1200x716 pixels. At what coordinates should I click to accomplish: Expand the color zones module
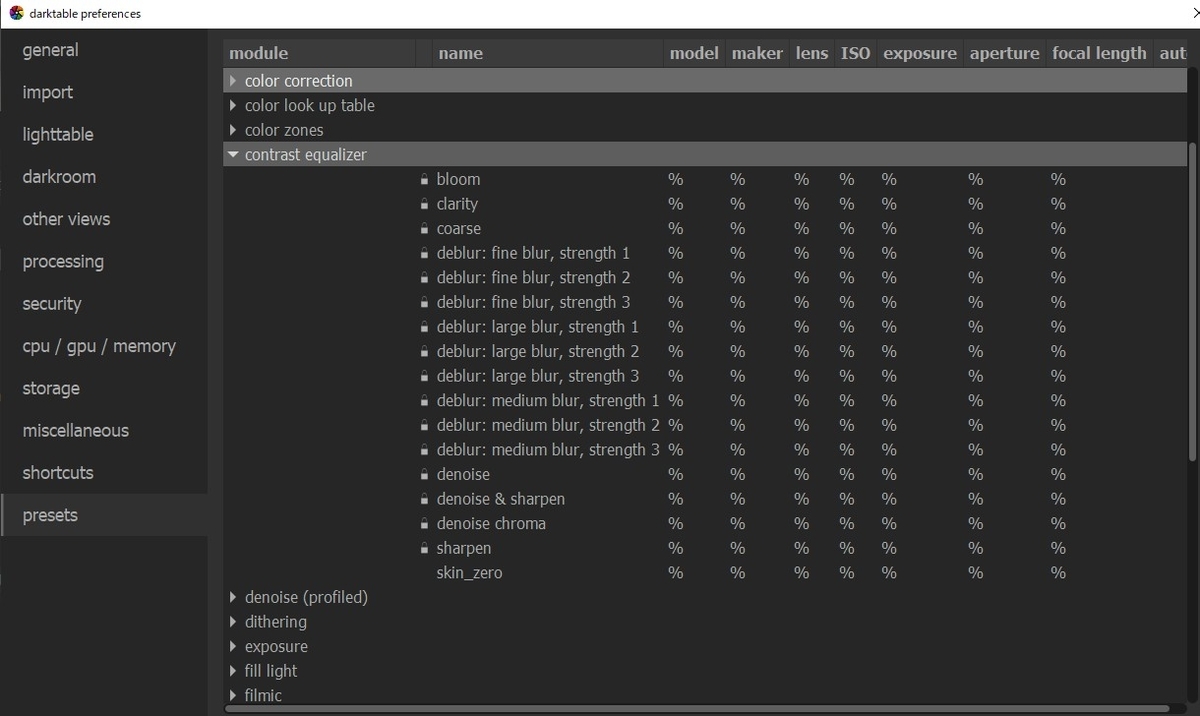[x=234, y=130]
